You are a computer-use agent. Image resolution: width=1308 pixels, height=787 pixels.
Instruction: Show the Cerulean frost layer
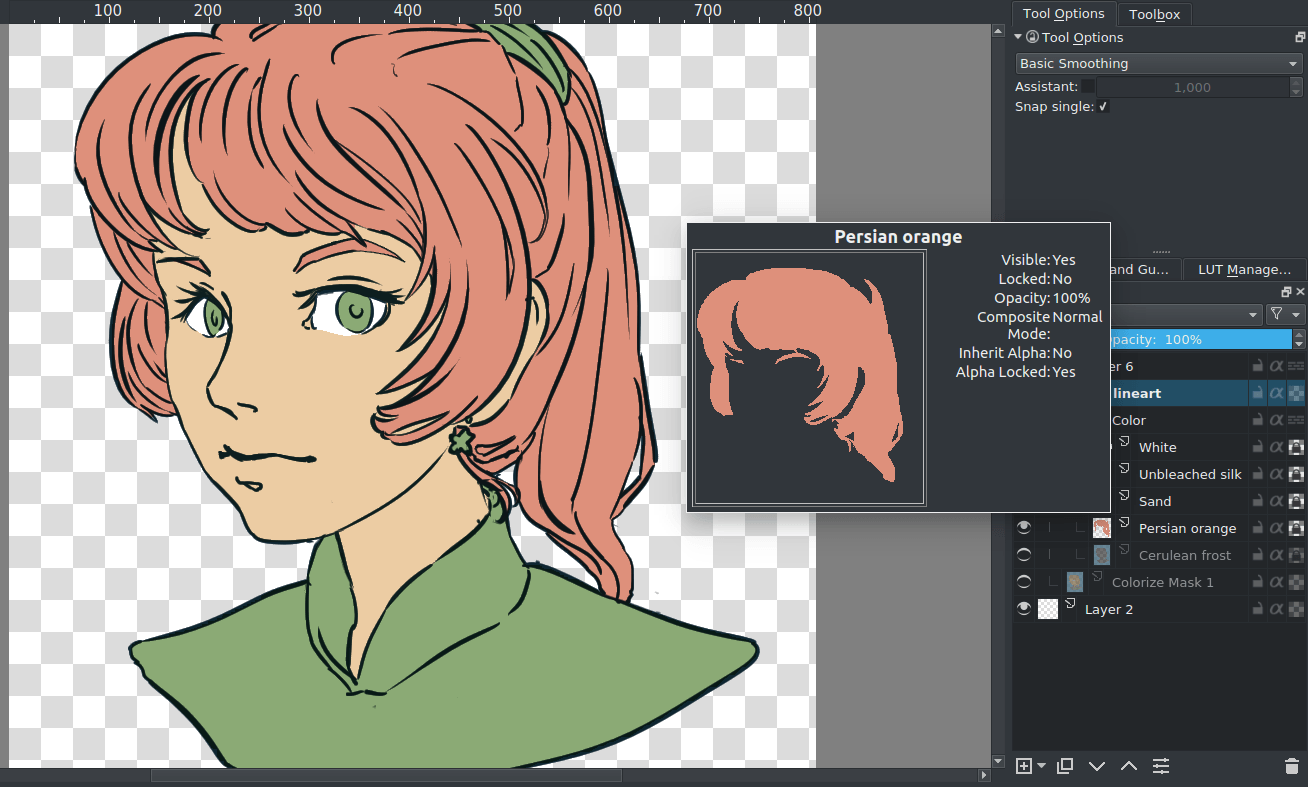click(1022, 554)
